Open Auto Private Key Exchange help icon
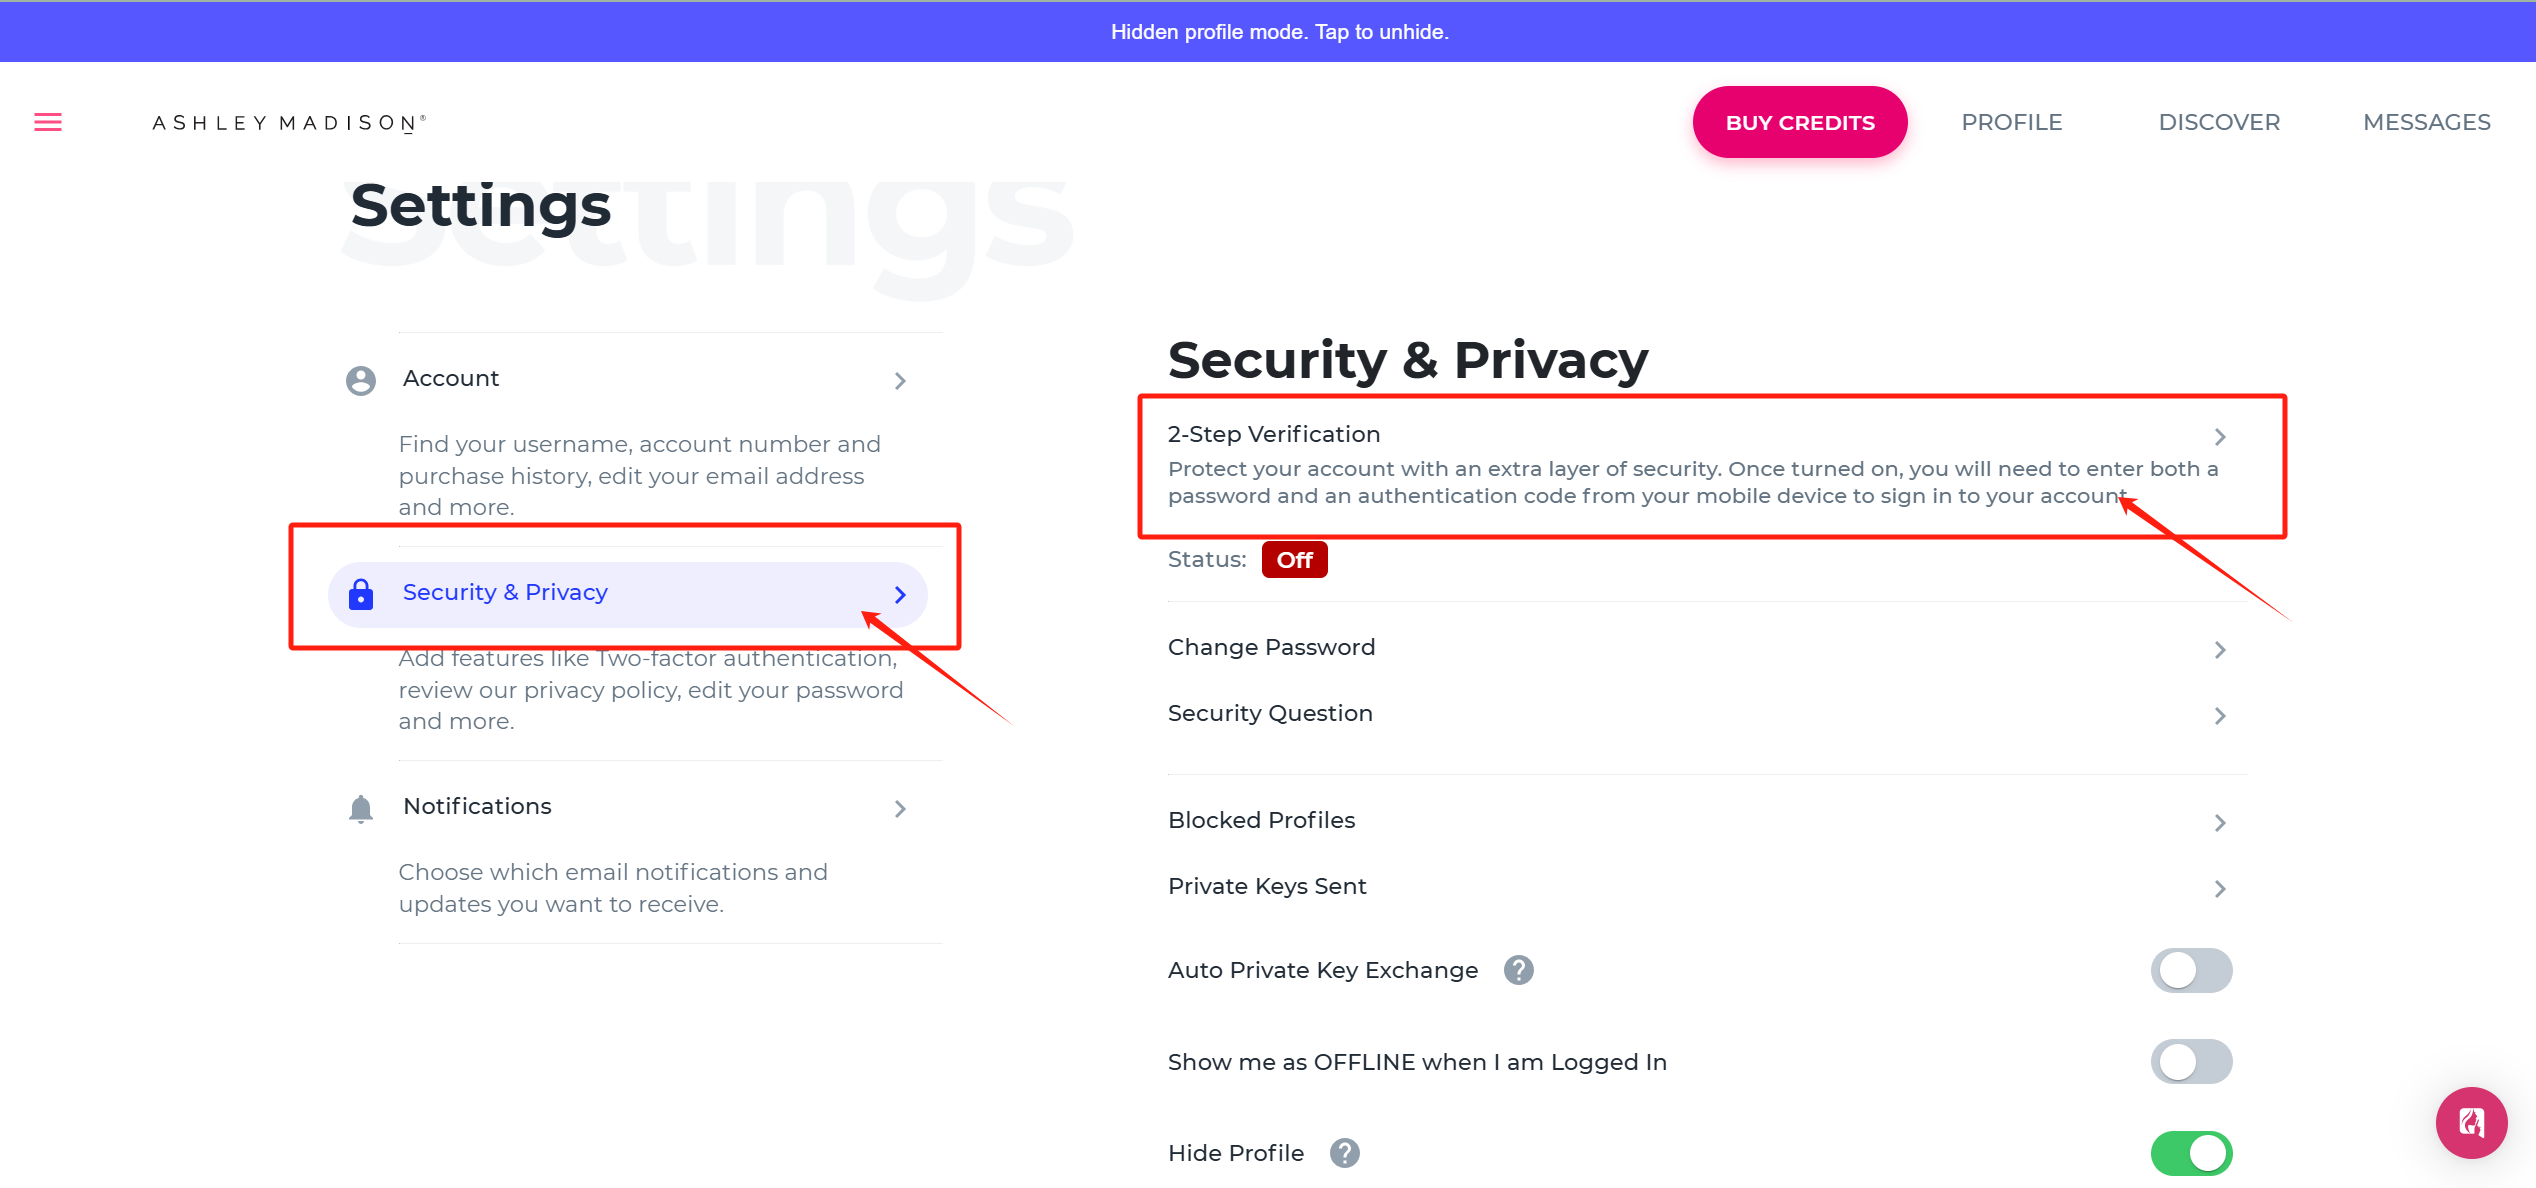 click(1519, 970)
